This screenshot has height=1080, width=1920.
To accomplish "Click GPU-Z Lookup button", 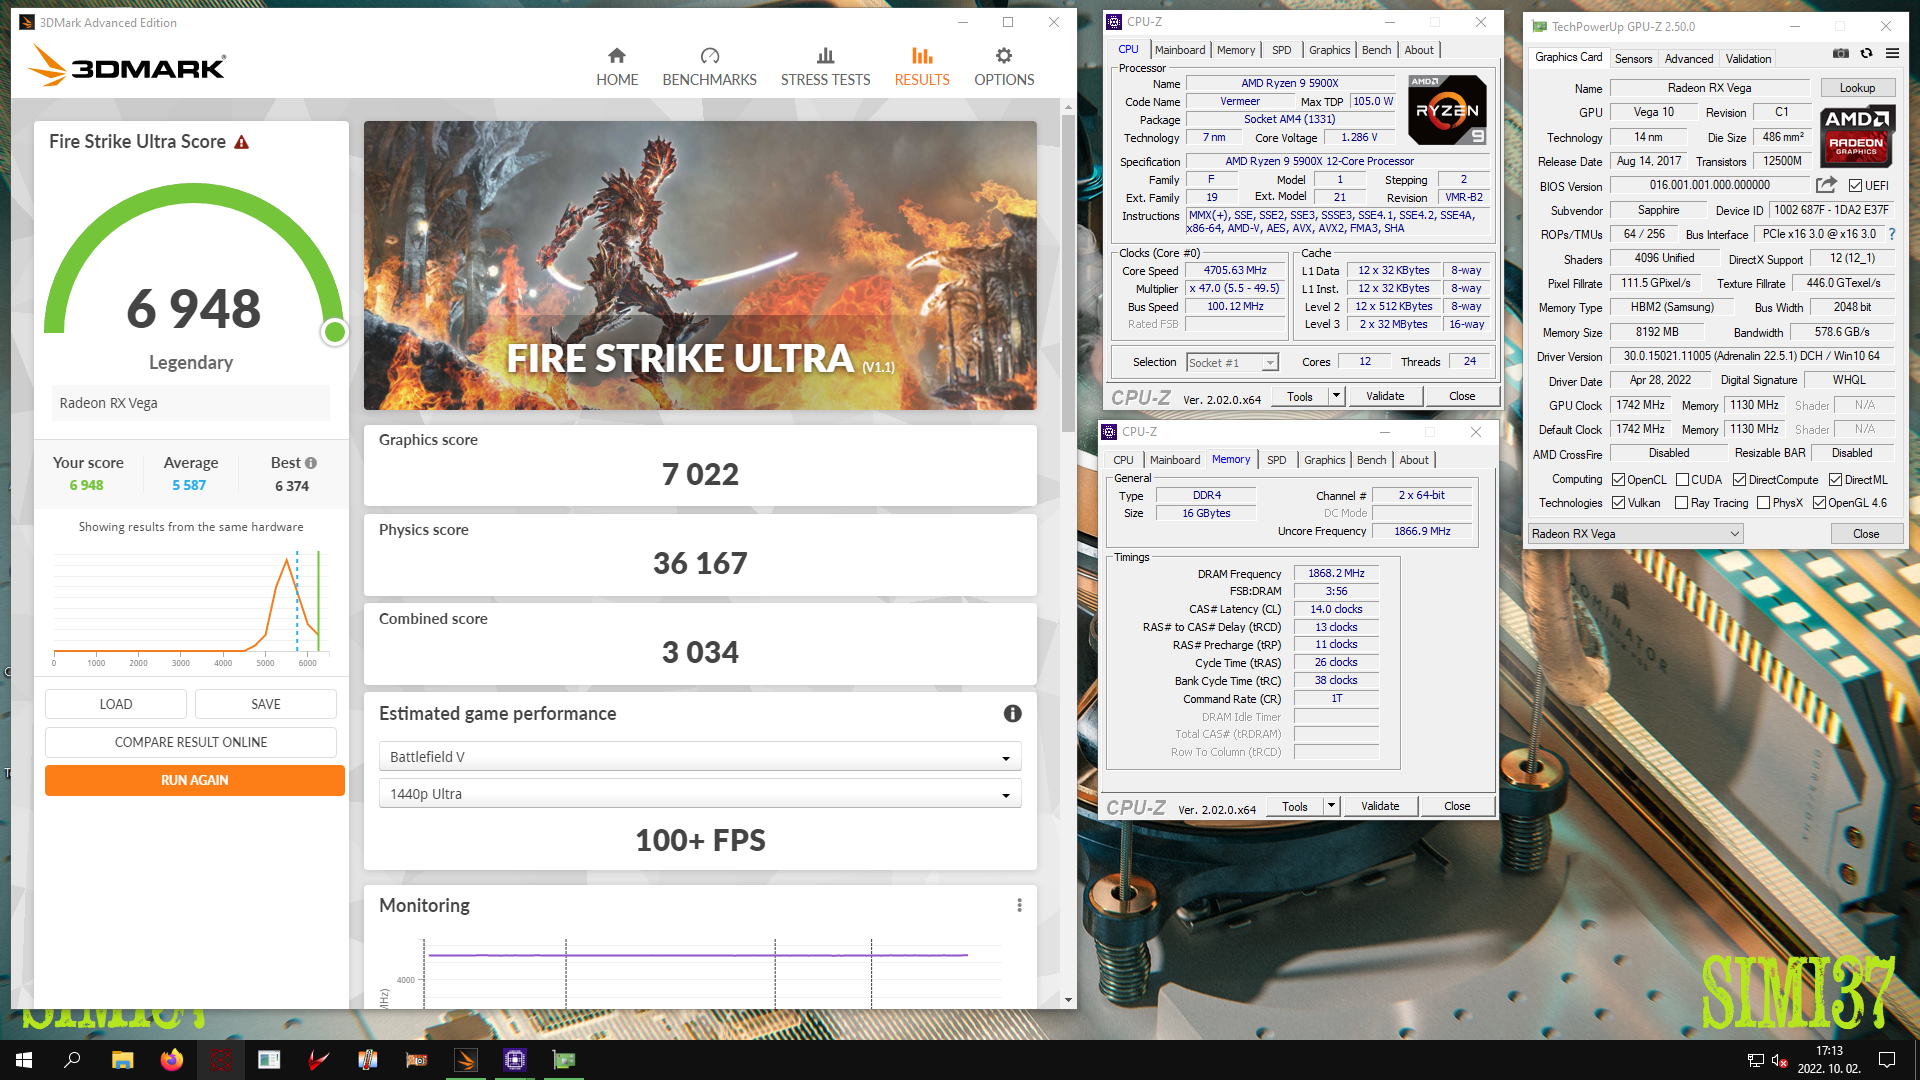I will (x=1857, y=88).
